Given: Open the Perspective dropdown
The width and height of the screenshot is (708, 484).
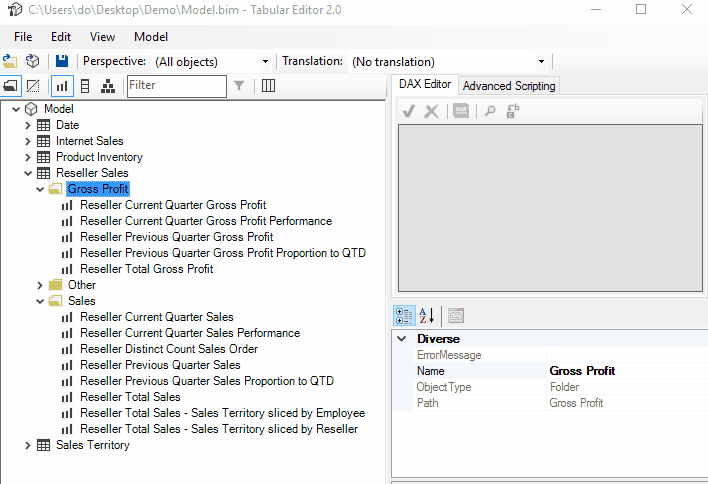Looking at the screenshot, I should [266, 61].
